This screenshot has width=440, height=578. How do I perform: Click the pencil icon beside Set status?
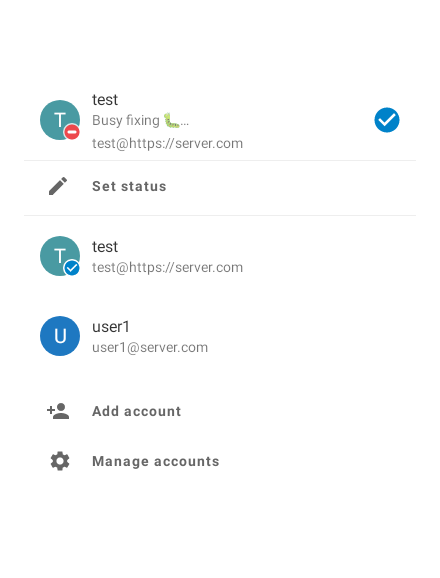tap(58, 186)
